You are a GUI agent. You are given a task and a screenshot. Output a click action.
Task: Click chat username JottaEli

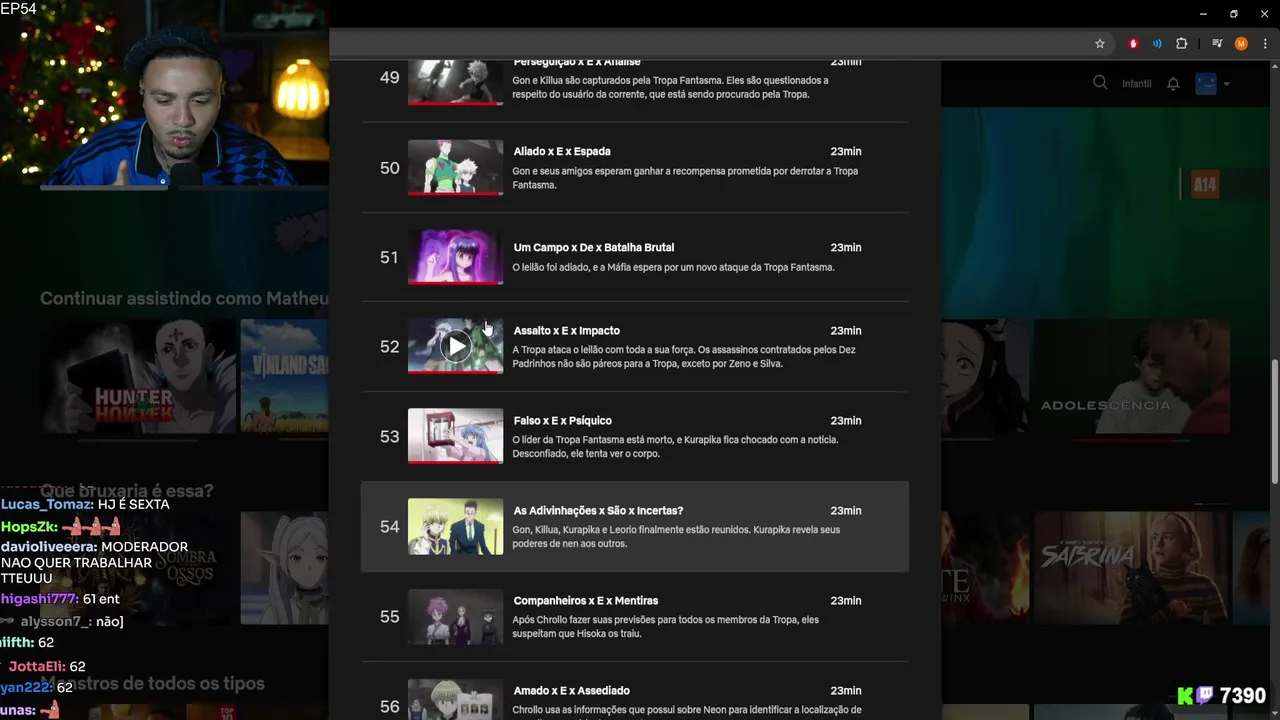[35, 666]
